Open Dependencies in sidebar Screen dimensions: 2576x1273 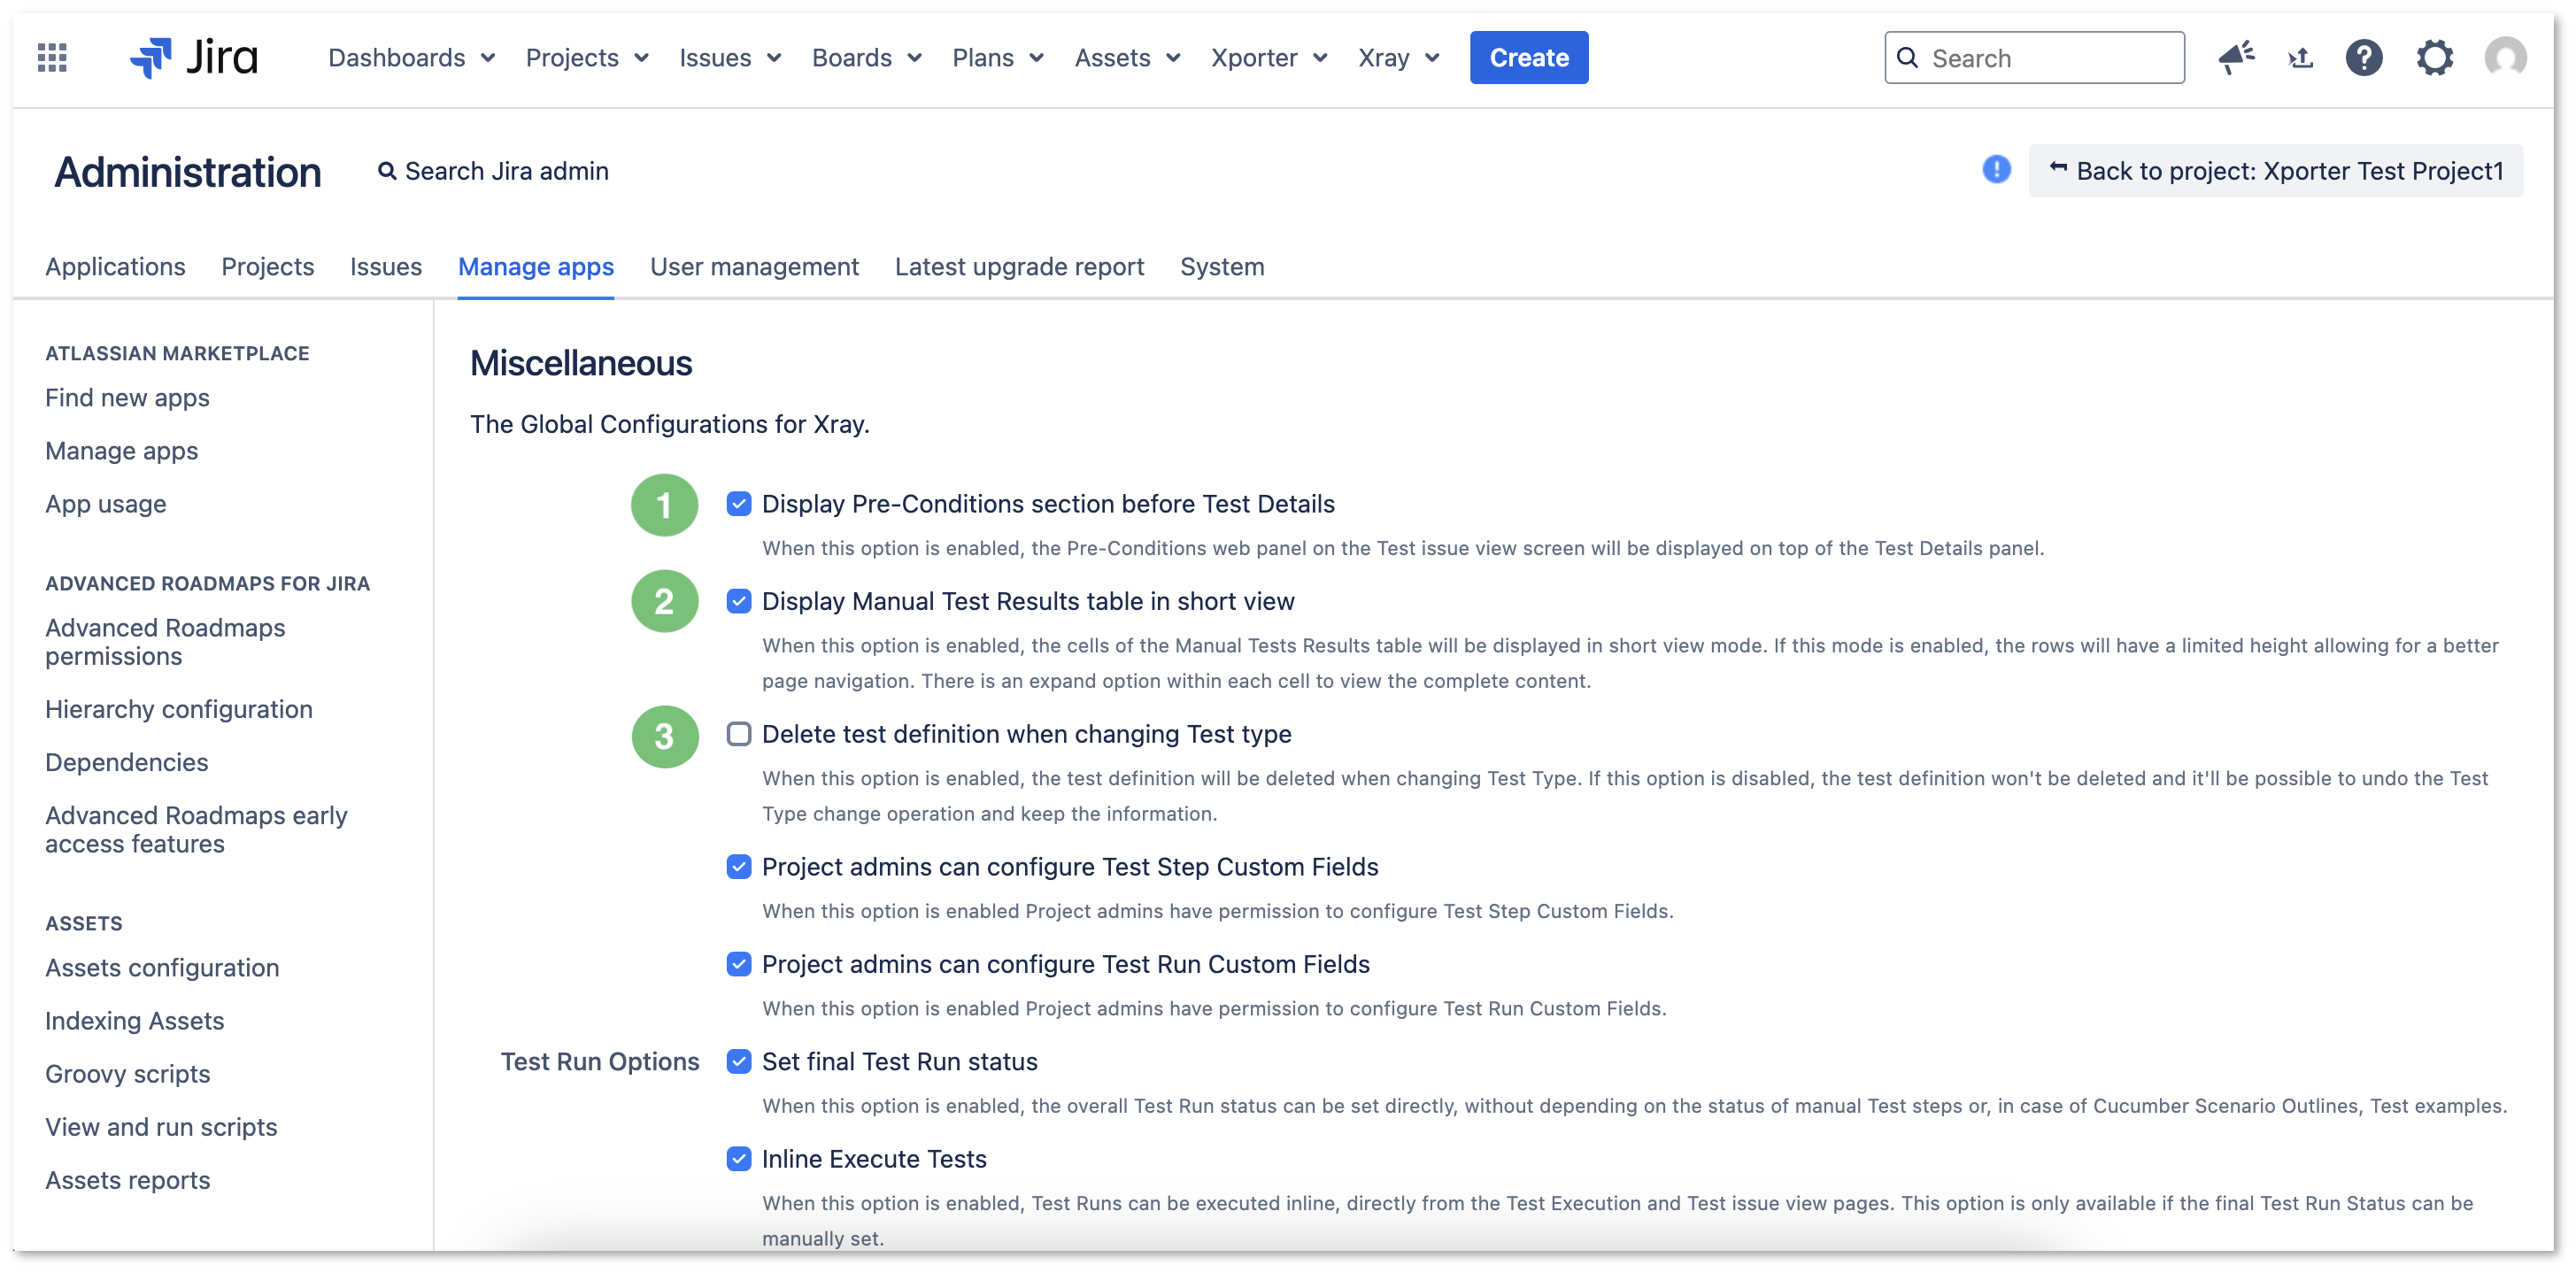127,761
